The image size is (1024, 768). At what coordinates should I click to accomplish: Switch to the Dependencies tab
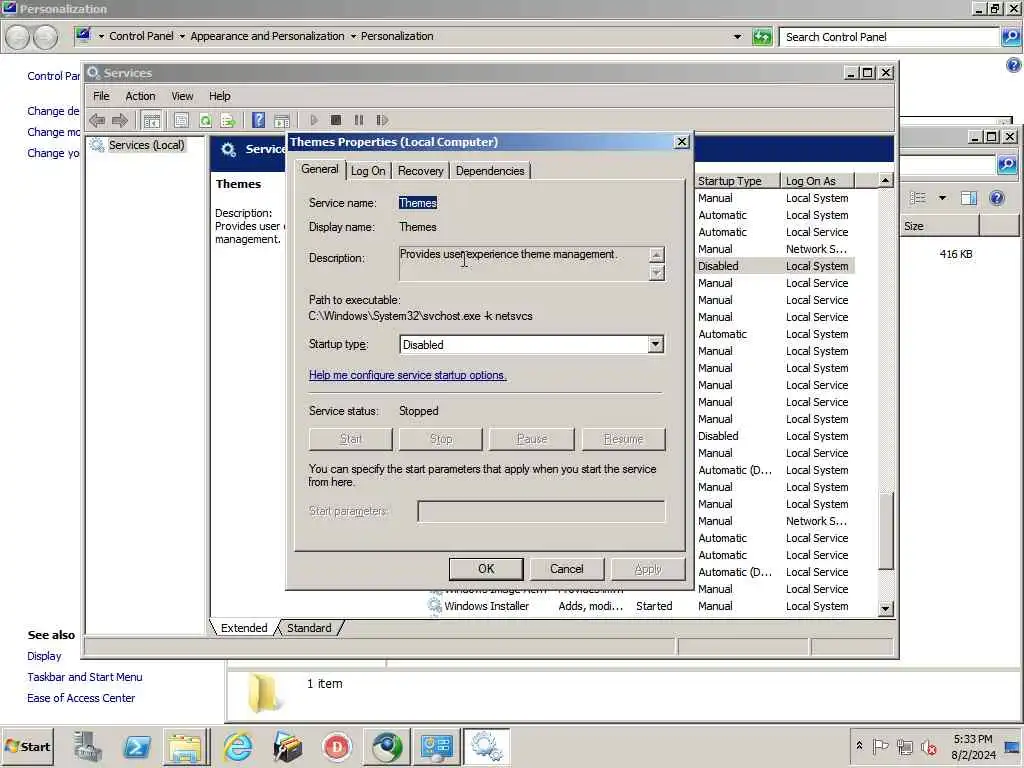coord(490,171)
